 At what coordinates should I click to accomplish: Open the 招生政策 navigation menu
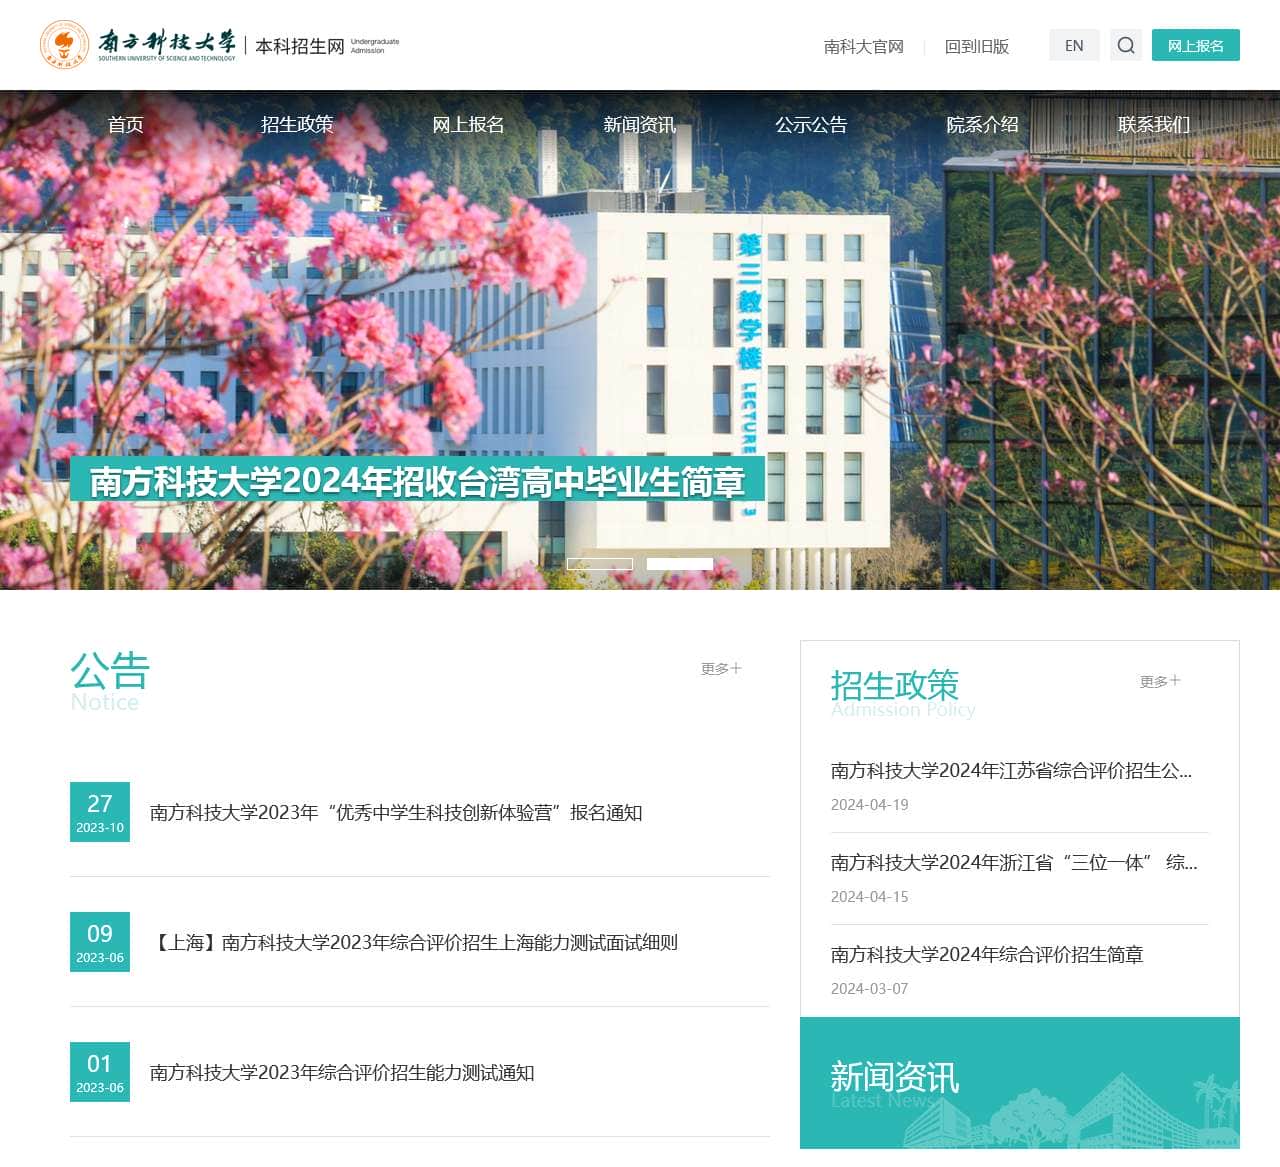[298, 125]
